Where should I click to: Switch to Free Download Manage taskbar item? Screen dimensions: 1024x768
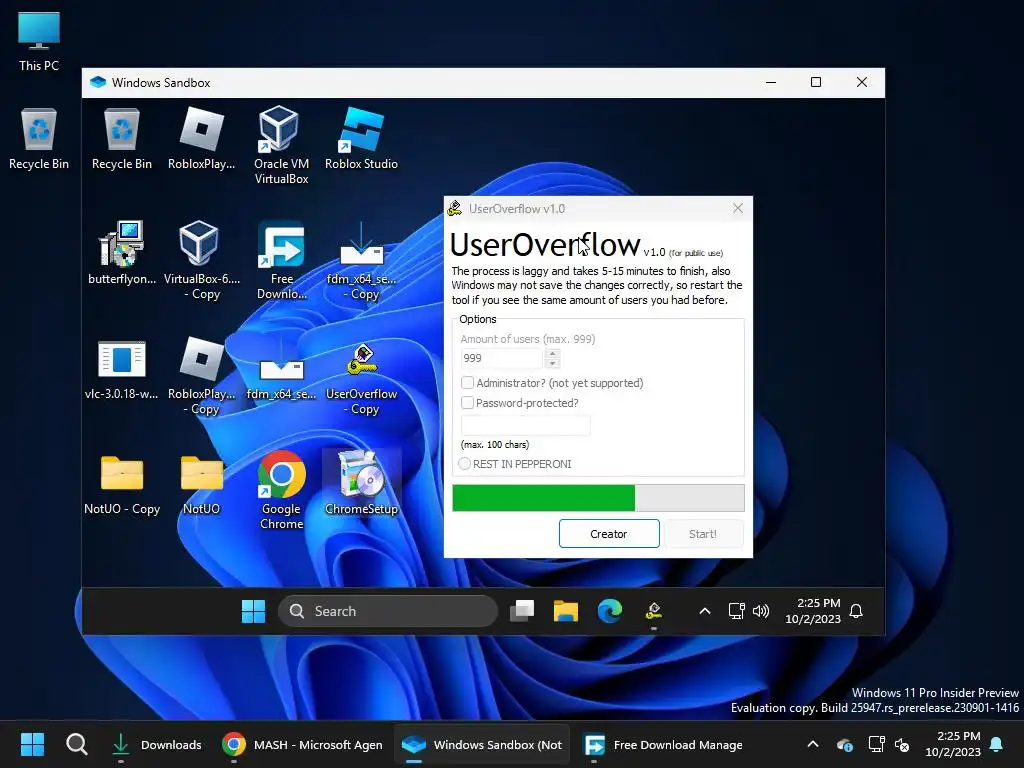point(662,744)
